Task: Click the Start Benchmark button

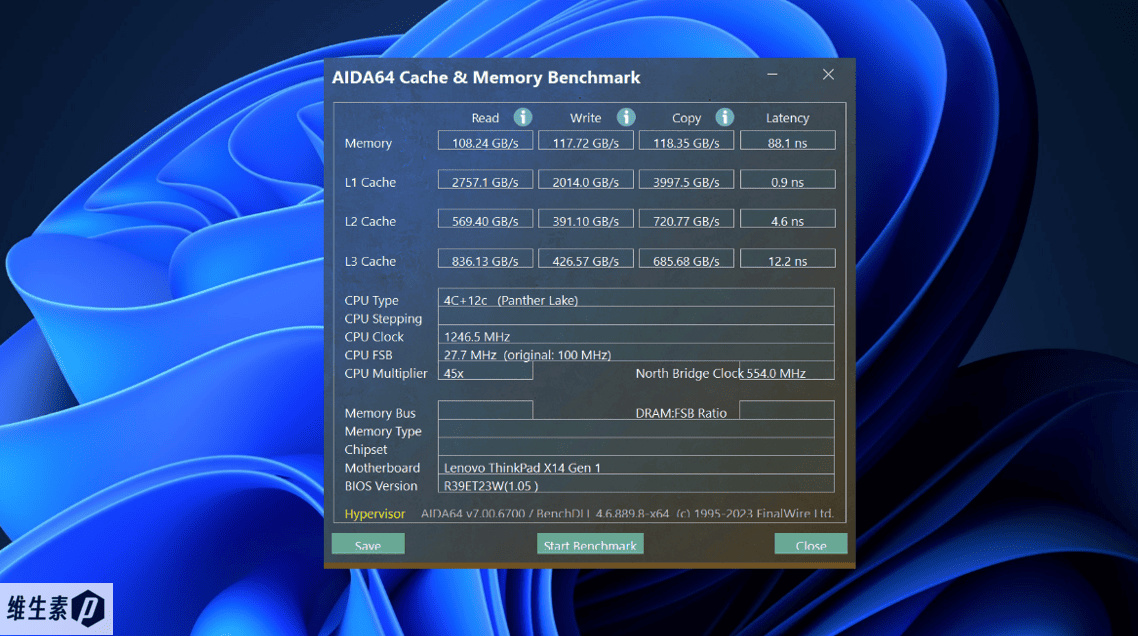Action: [590, 544]
